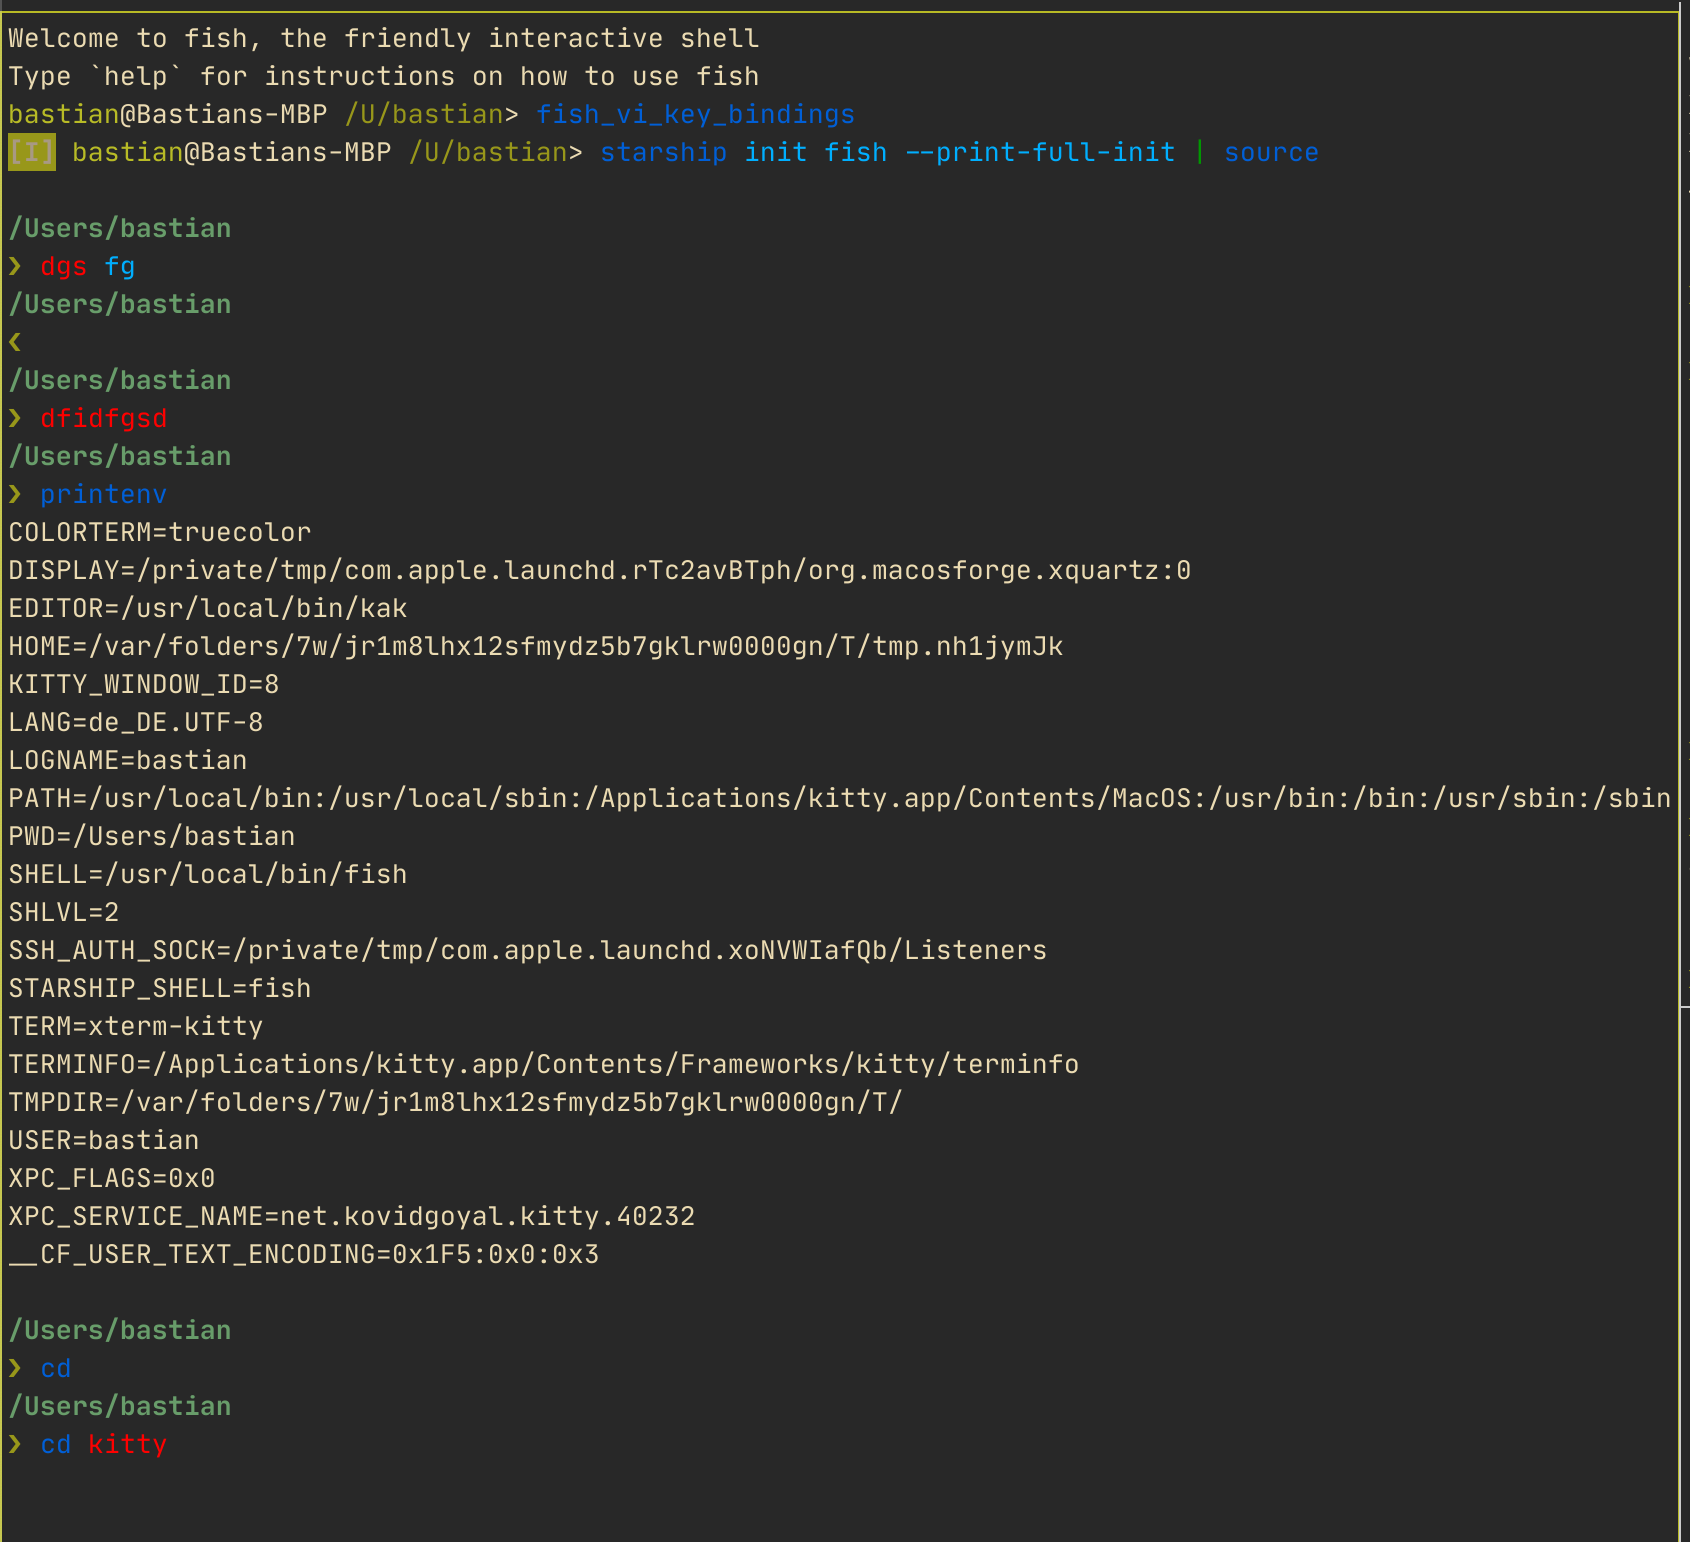1690x1542 pixels.
Task: Click the red failed command dgs
Action: tap(63, 266)
